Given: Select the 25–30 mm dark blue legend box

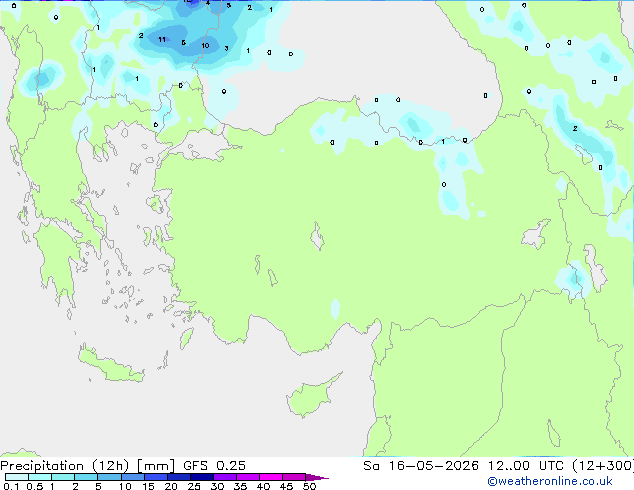Looking at the screenshot, I should tap(202, 477).
